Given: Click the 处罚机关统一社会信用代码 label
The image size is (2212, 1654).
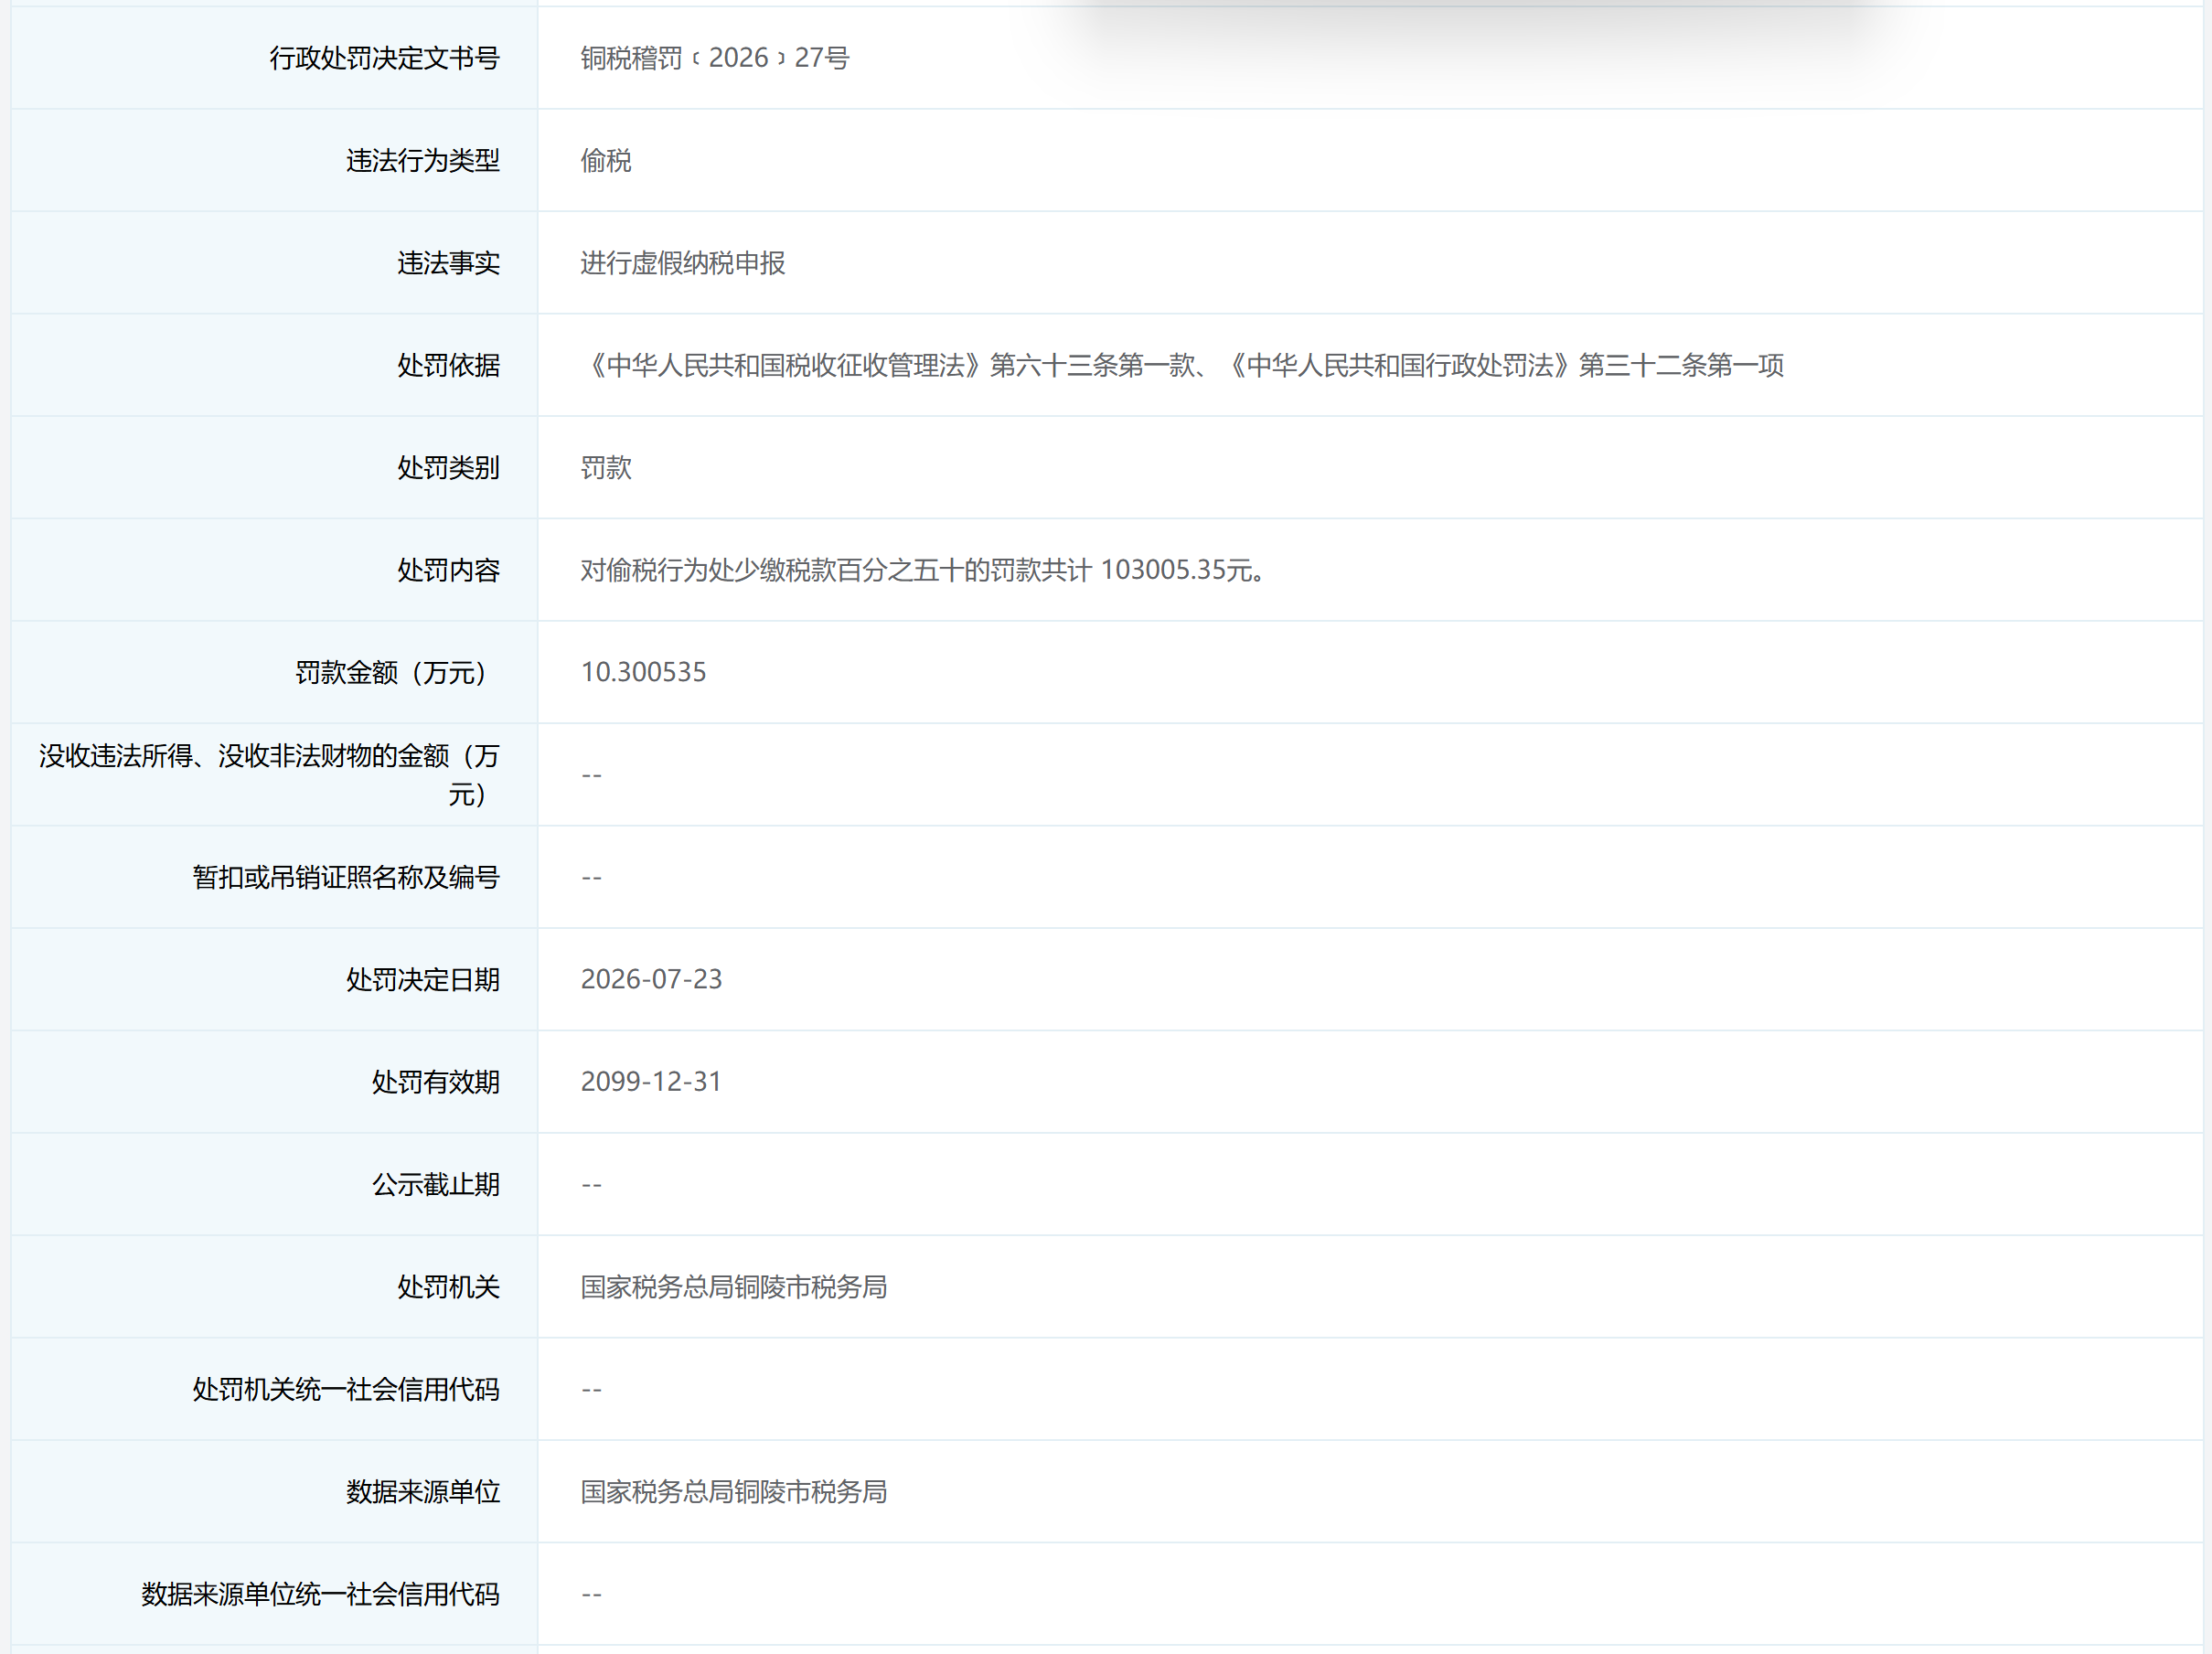Looking at the screenshot, I should pos(345,1389).
